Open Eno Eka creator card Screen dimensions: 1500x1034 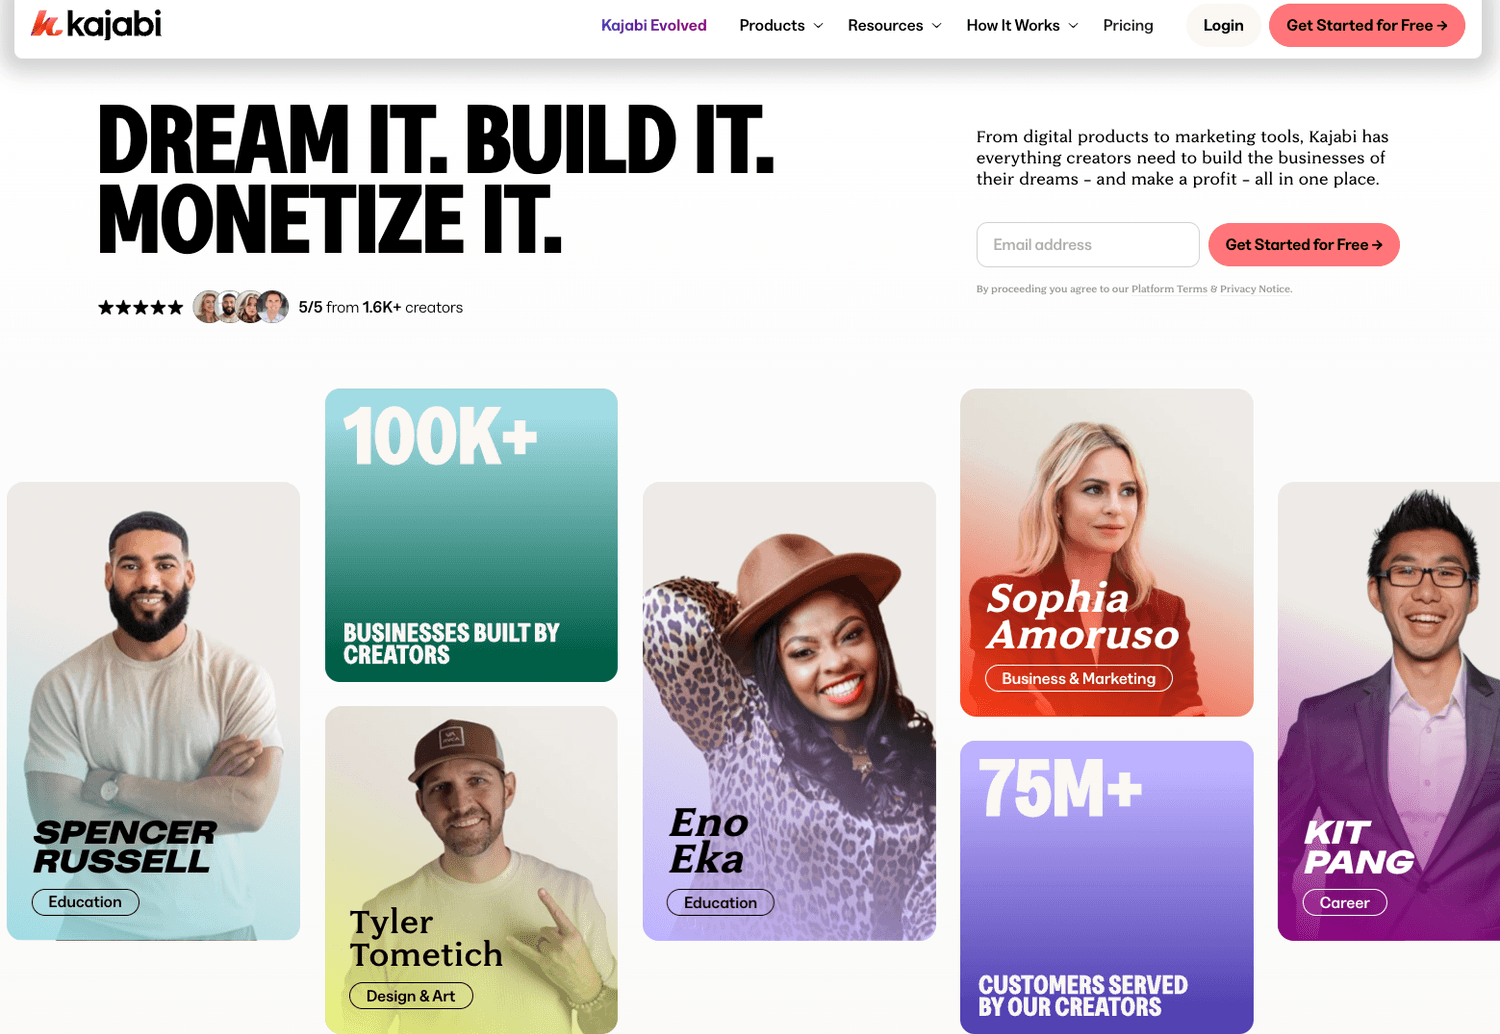pyautogui.click(x=789, y=711)
